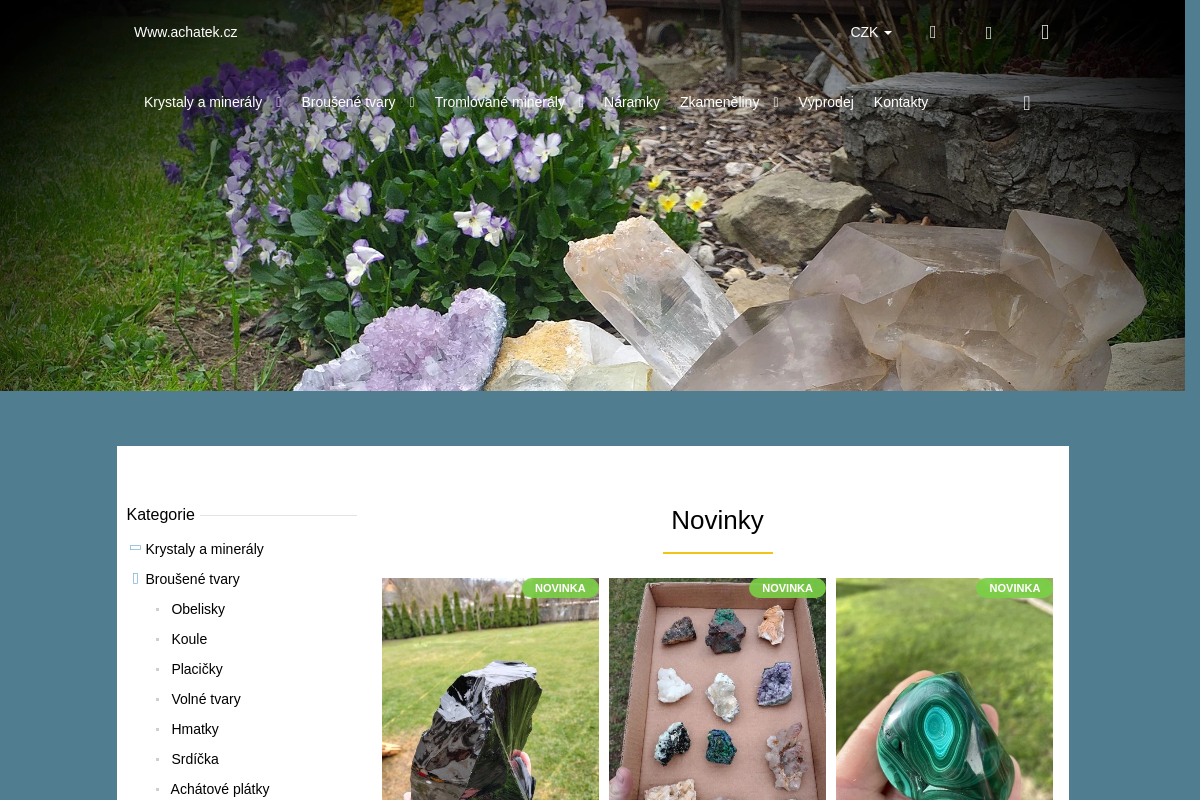Click the icon at the end of the navigation menu row
Screen dimensions: 1200x800
[1027, 103]
